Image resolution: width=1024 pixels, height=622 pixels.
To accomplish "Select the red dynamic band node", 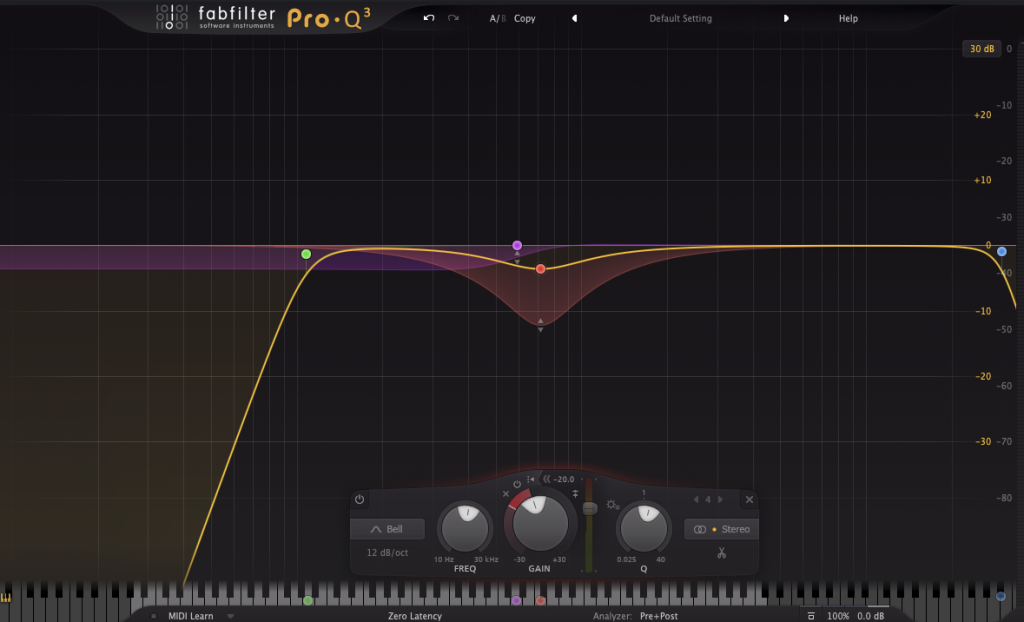I will (541, 269).
